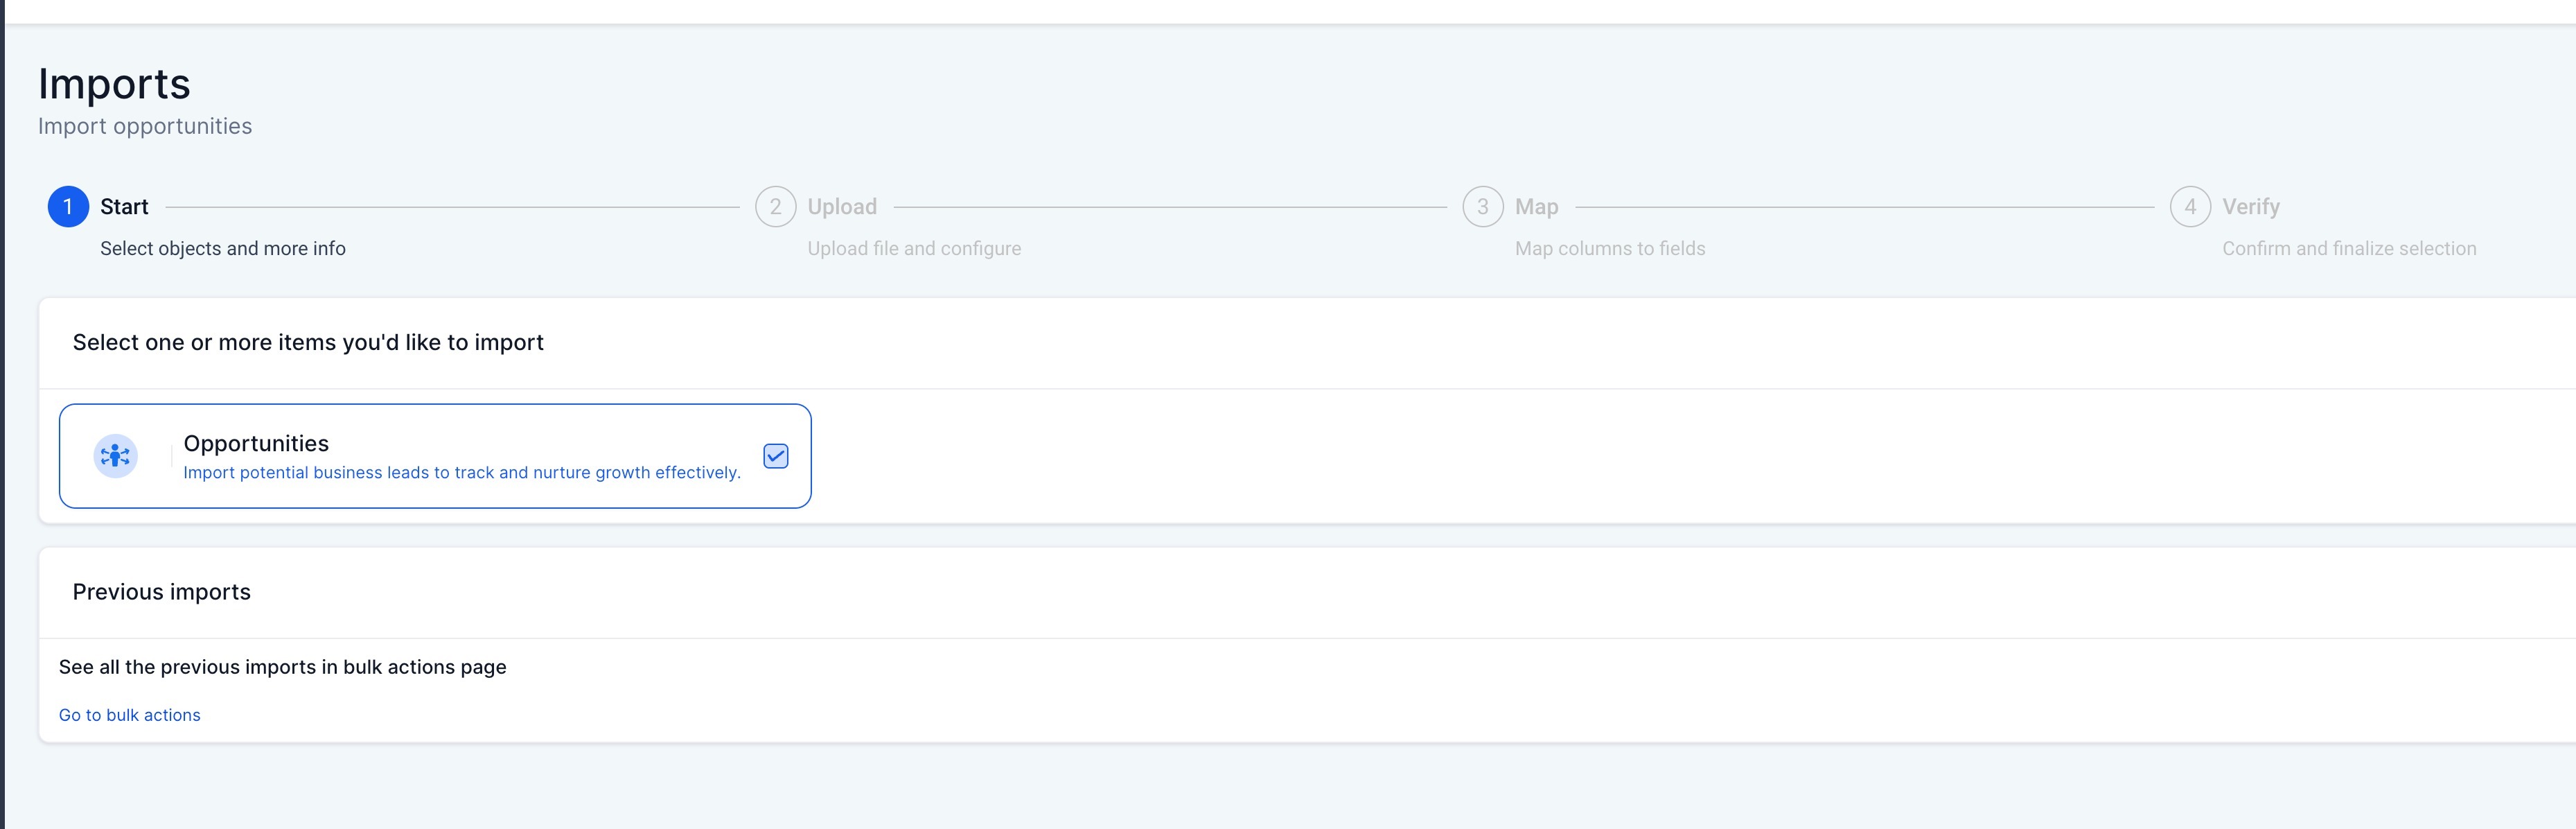Uncheck the Opportunities checkbox

[776, 456]
